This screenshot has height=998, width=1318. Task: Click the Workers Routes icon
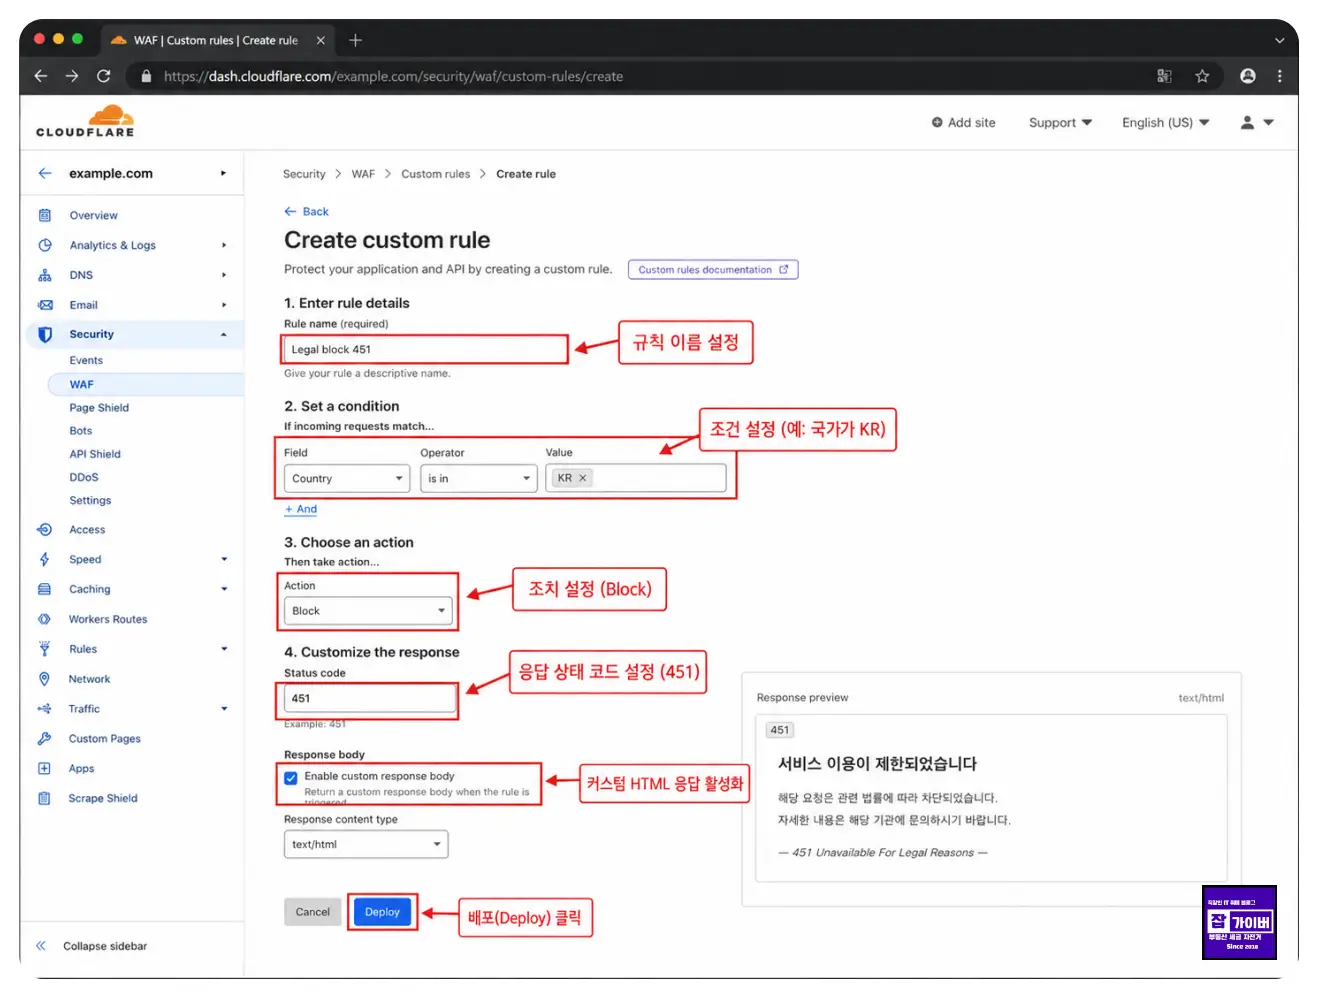pos(44,619)
